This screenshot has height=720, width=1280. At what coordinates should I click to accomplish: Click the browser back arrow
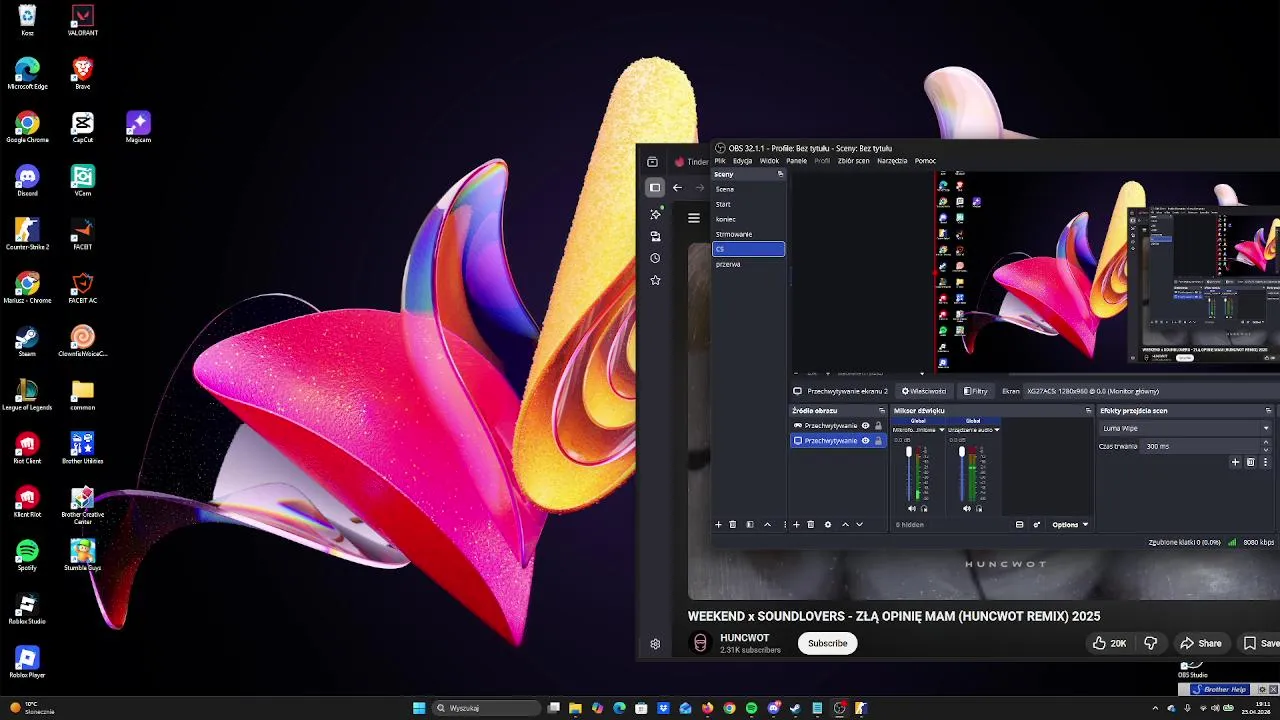coord(677,187)
